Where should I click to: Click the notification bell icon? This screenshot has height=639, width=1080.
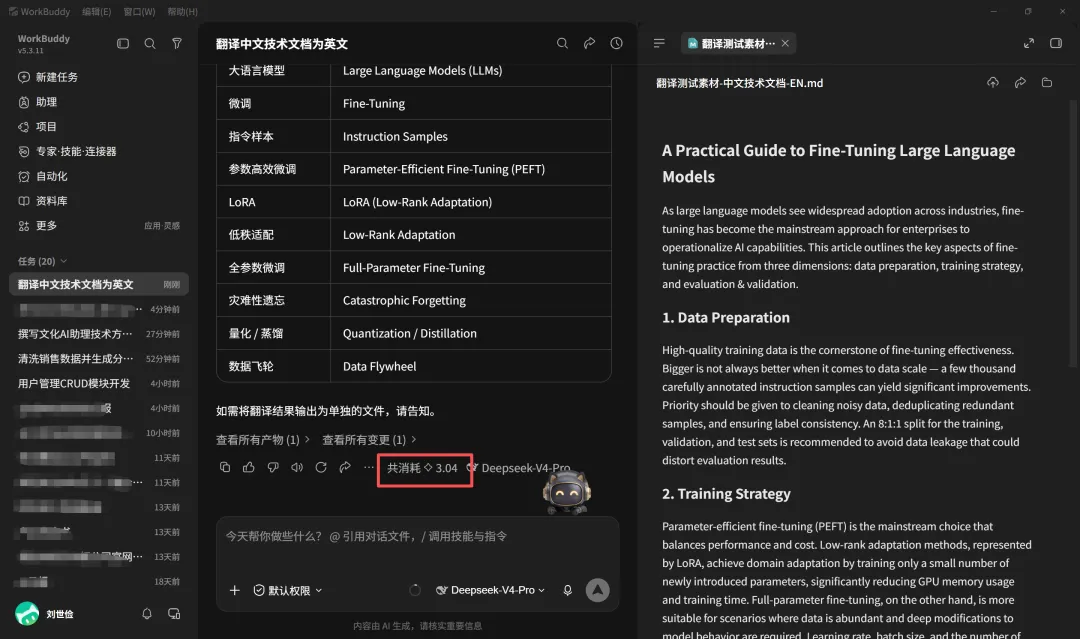[147, 614]
